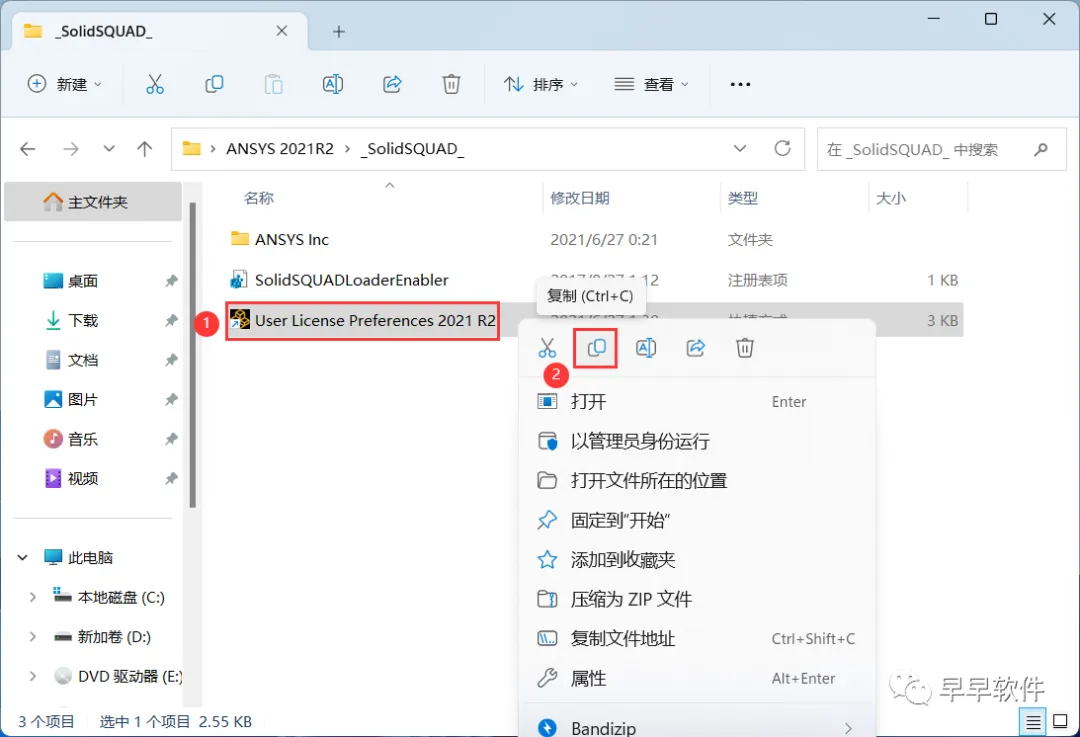Viewport: 1080px width, 737px height.
Task: Expand the address bar history dropdown
Action: click(740, 149)
